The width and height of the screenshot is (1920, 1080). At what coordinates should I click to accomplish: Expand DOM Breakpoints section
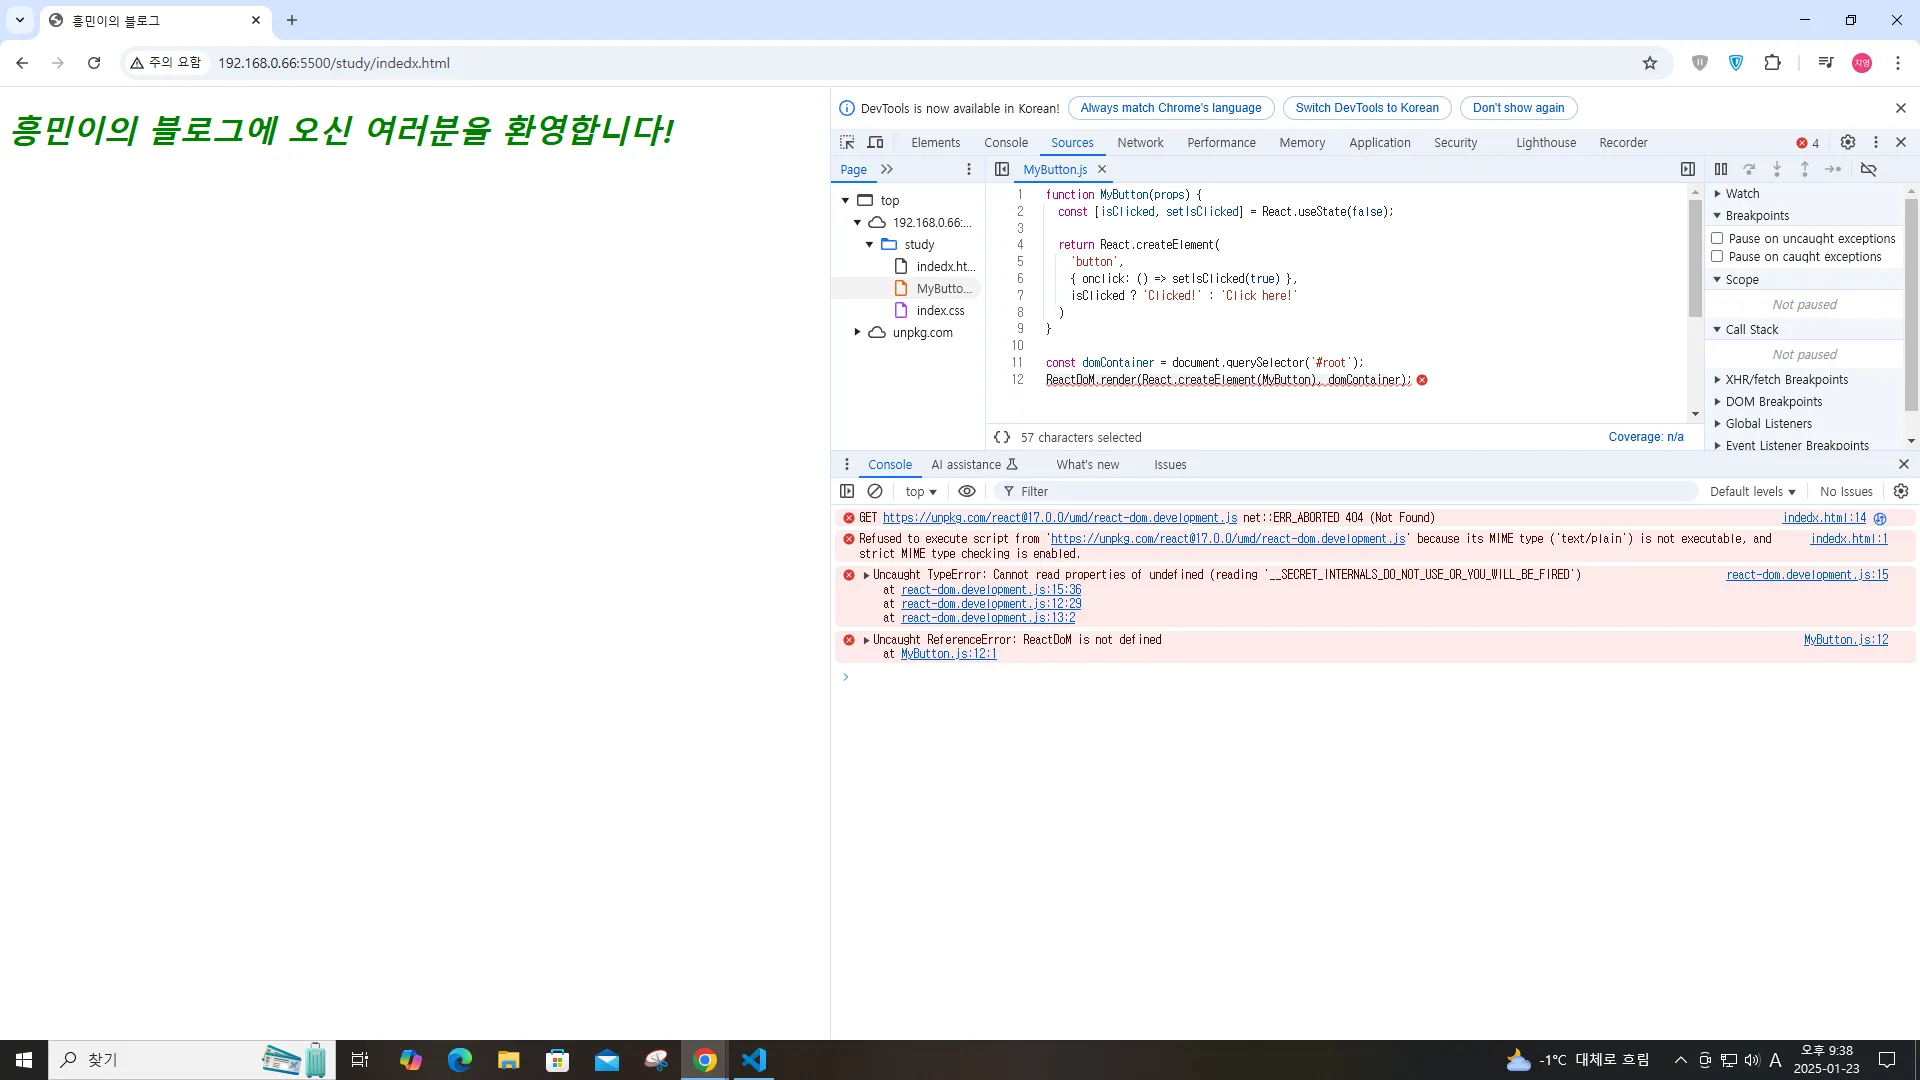click(x=1773, y=402)
